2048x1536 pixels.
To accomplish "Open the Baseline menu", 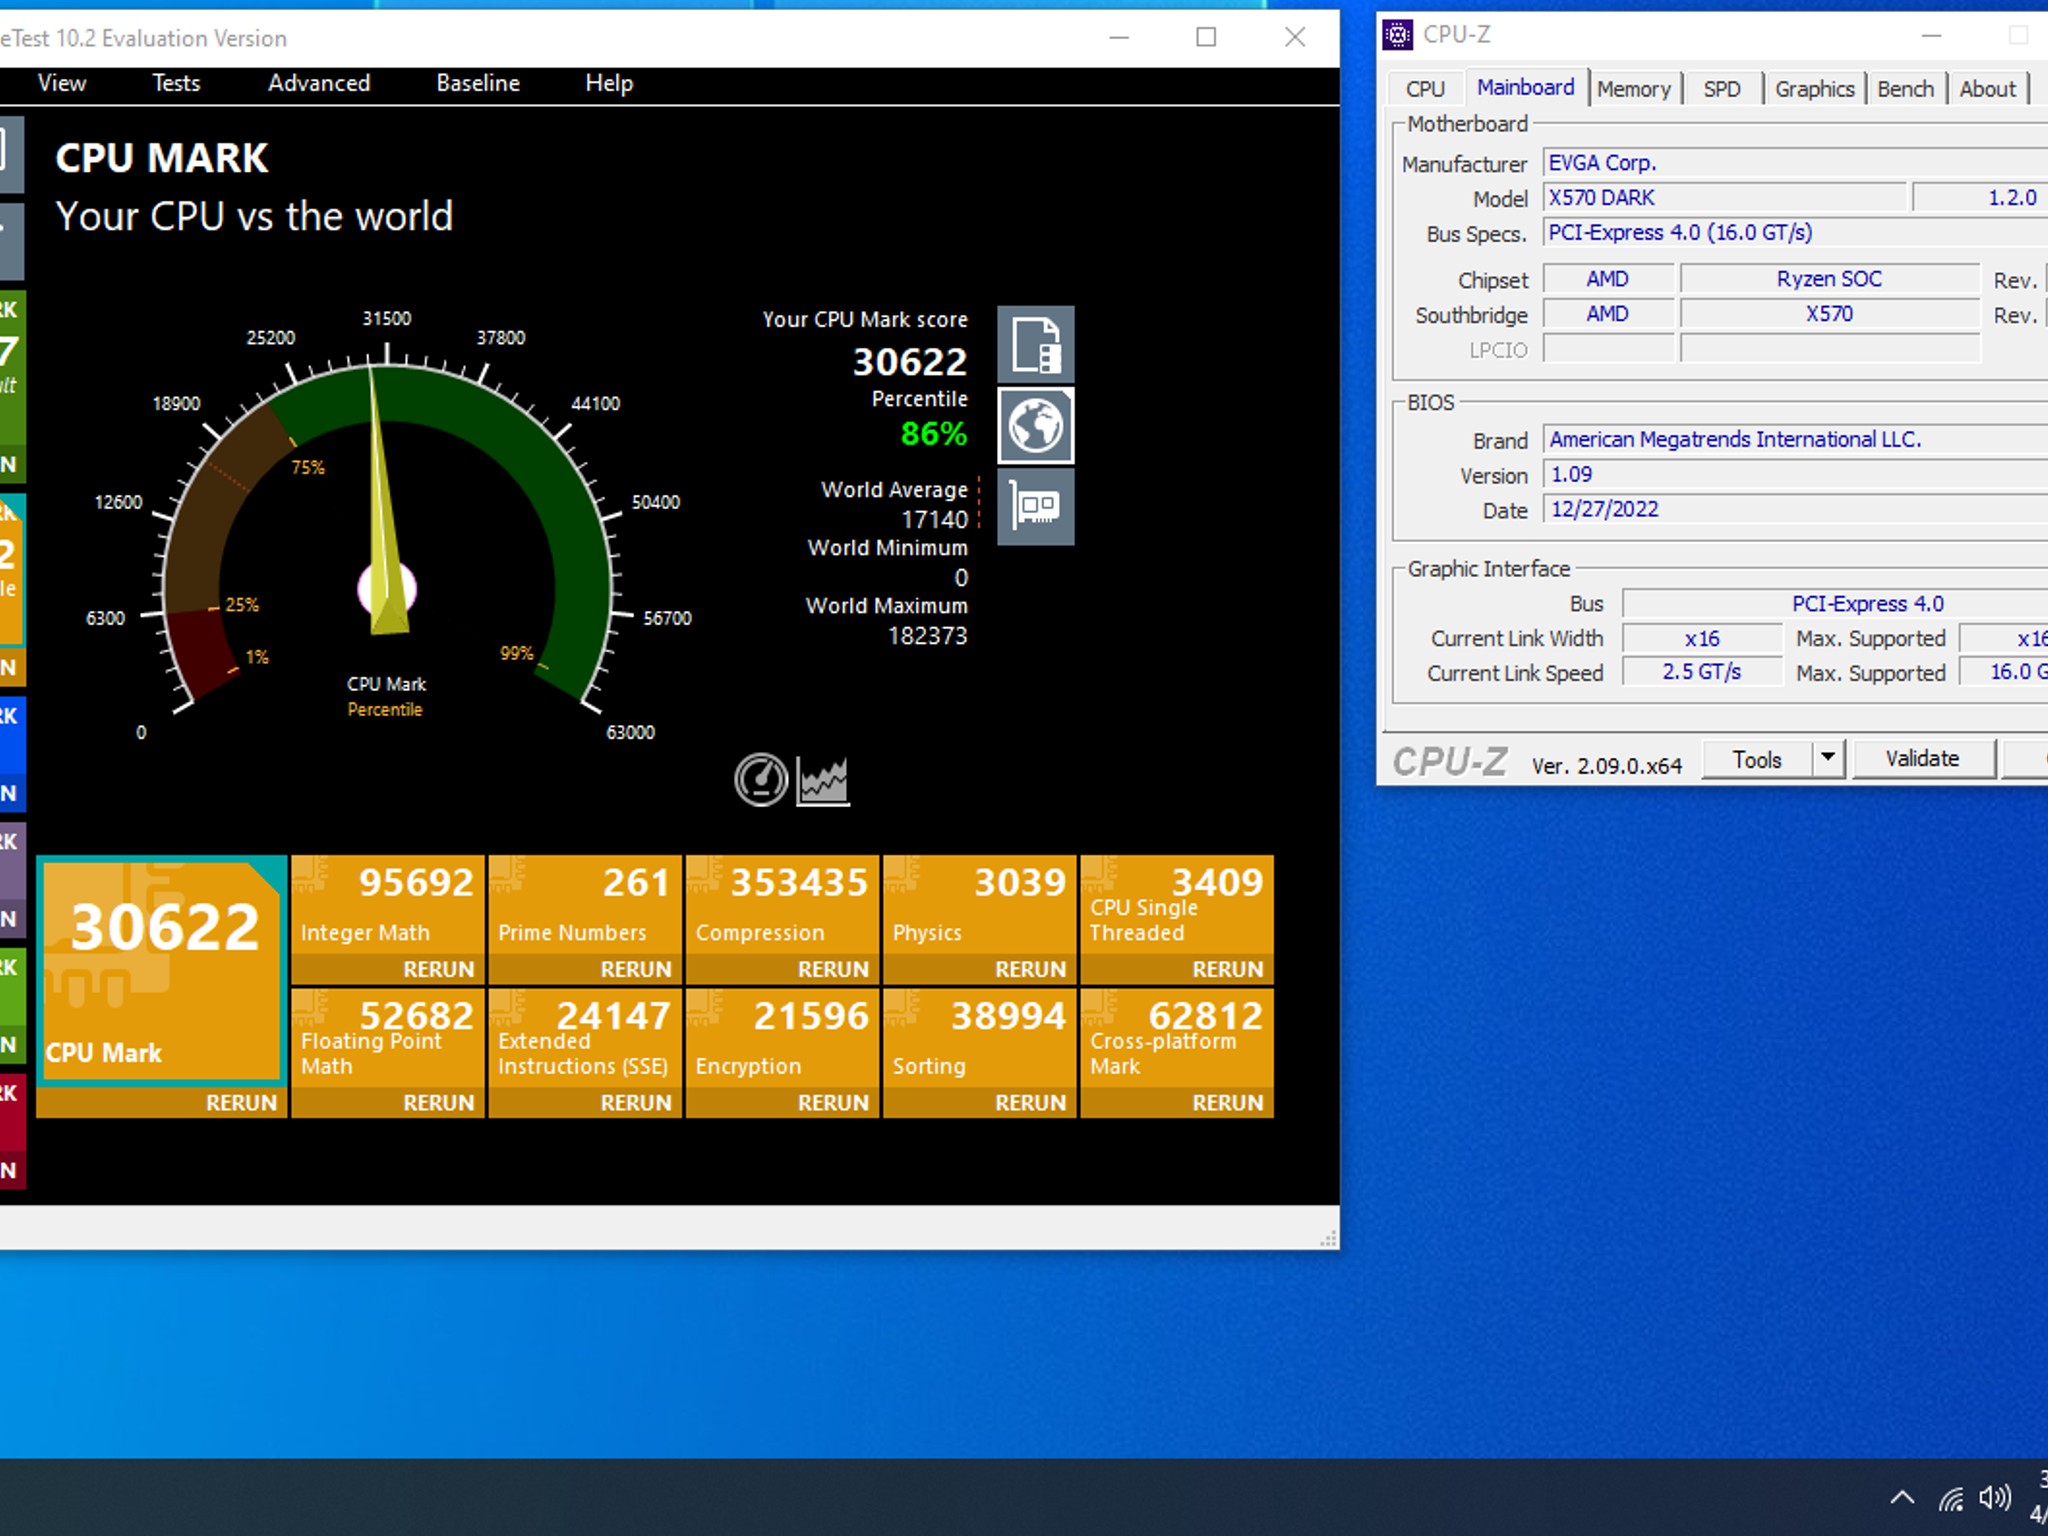I will point(478,83).
